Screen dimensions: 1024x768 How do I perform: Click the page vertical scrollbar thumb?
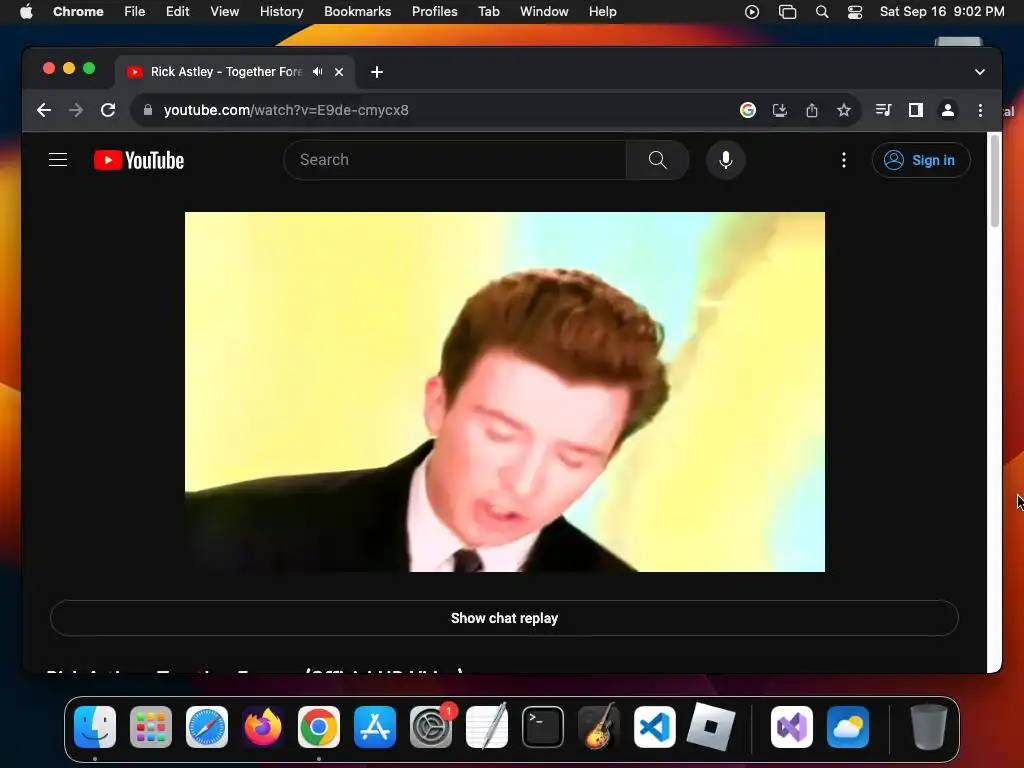point(995,182)
